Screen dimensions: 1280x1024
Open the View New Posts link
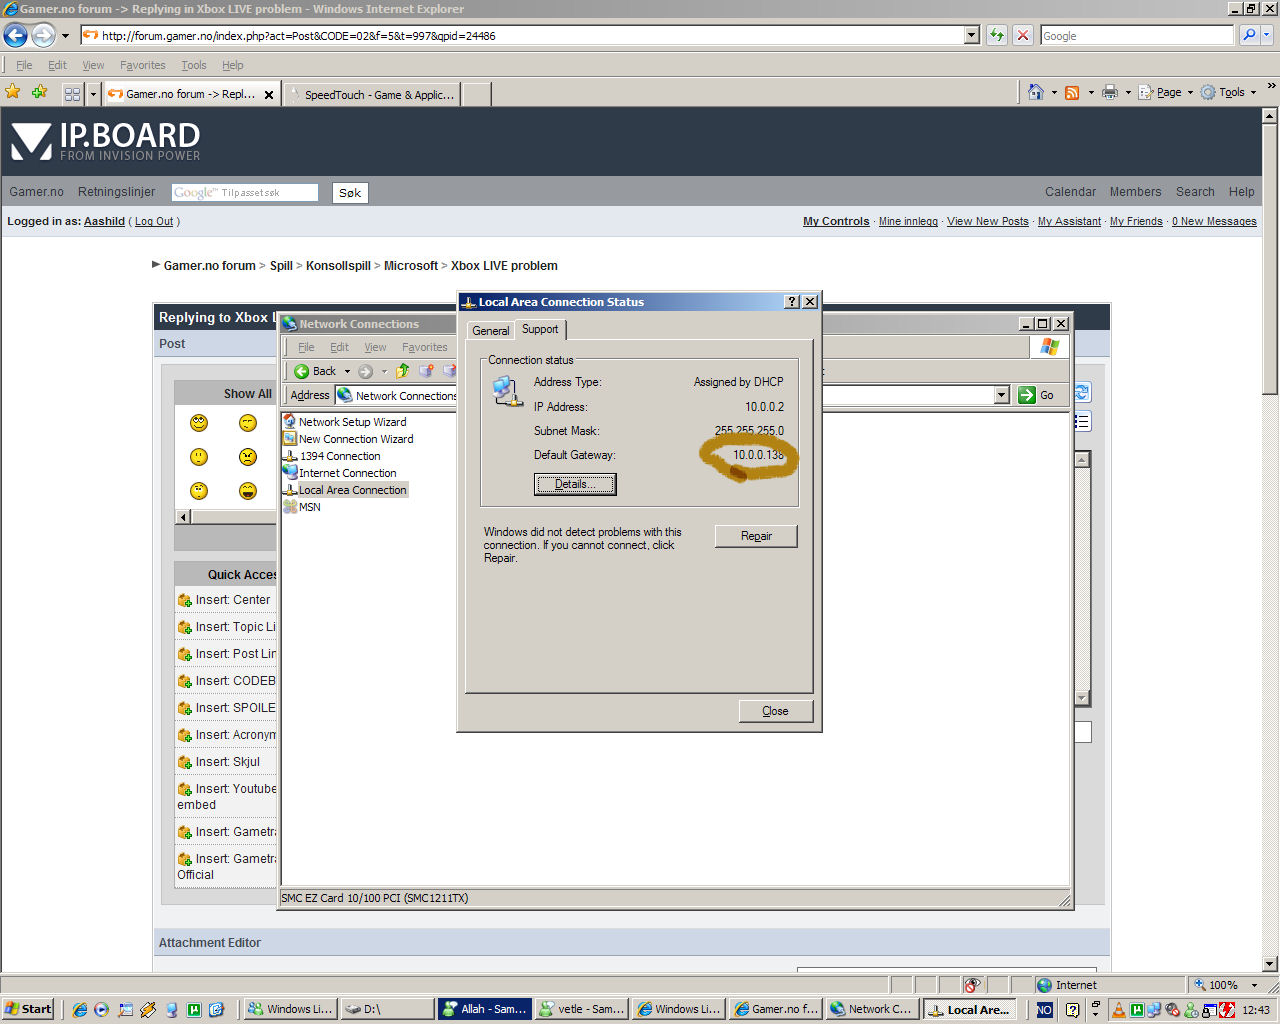point(988,221)
